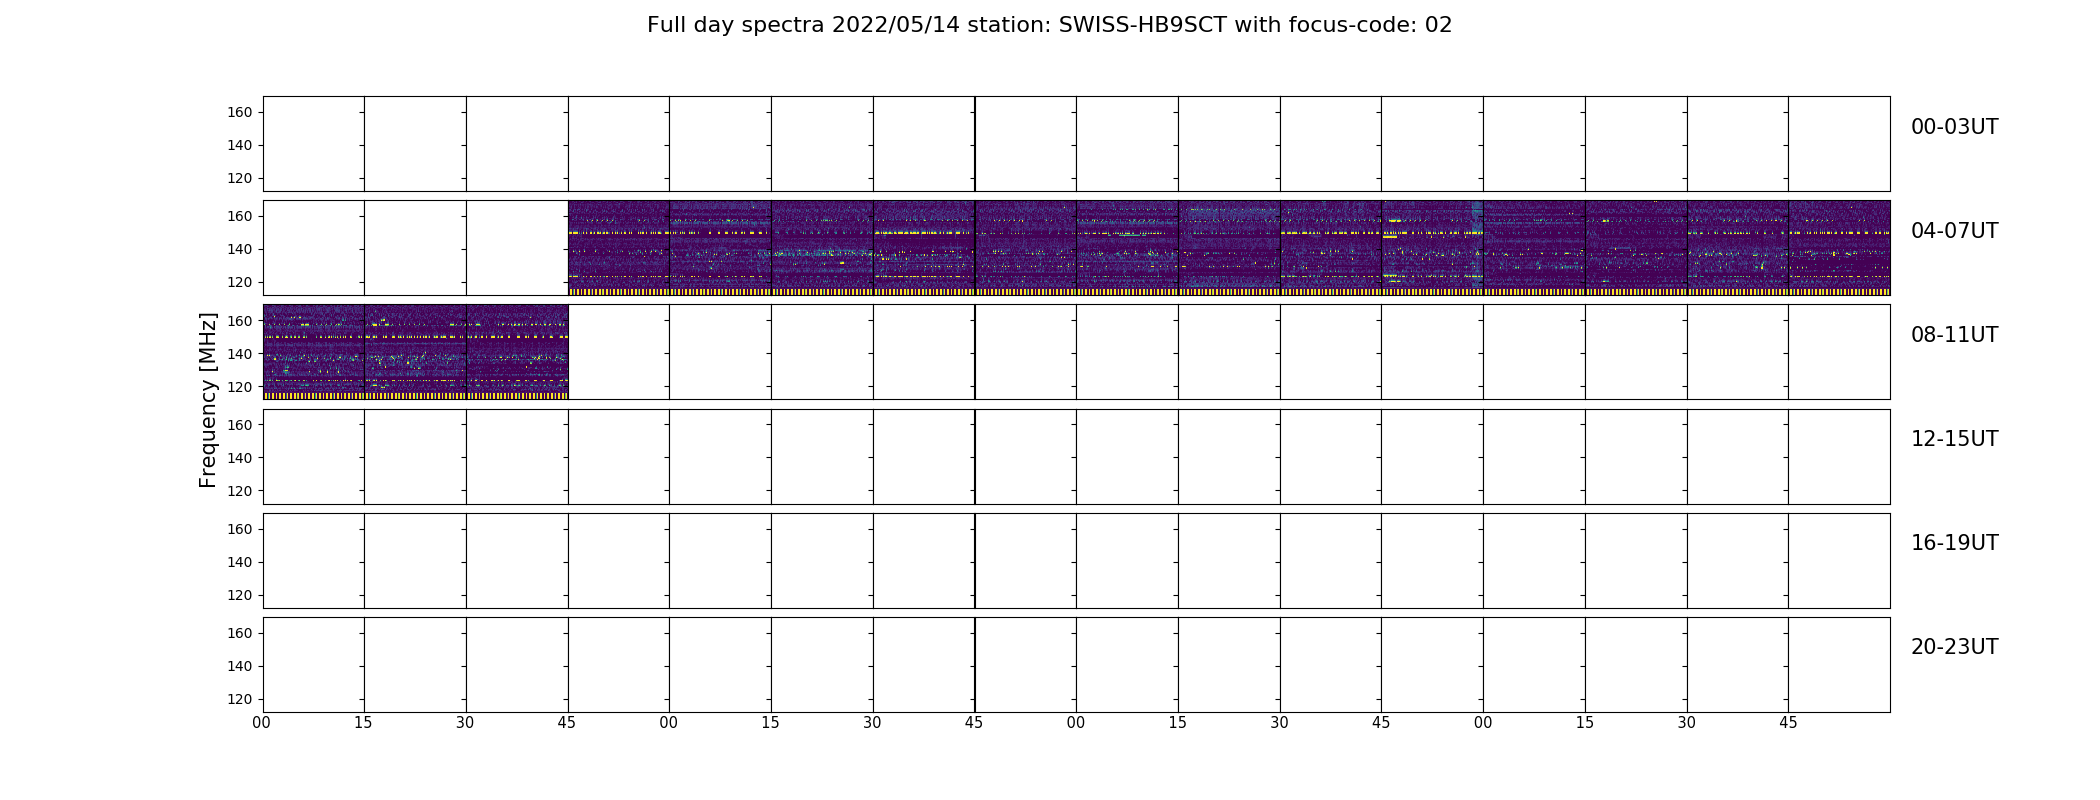Select the "12-15UT" row label
The width and height of the screenshot is (2100, 800).
pos(1954,439)
